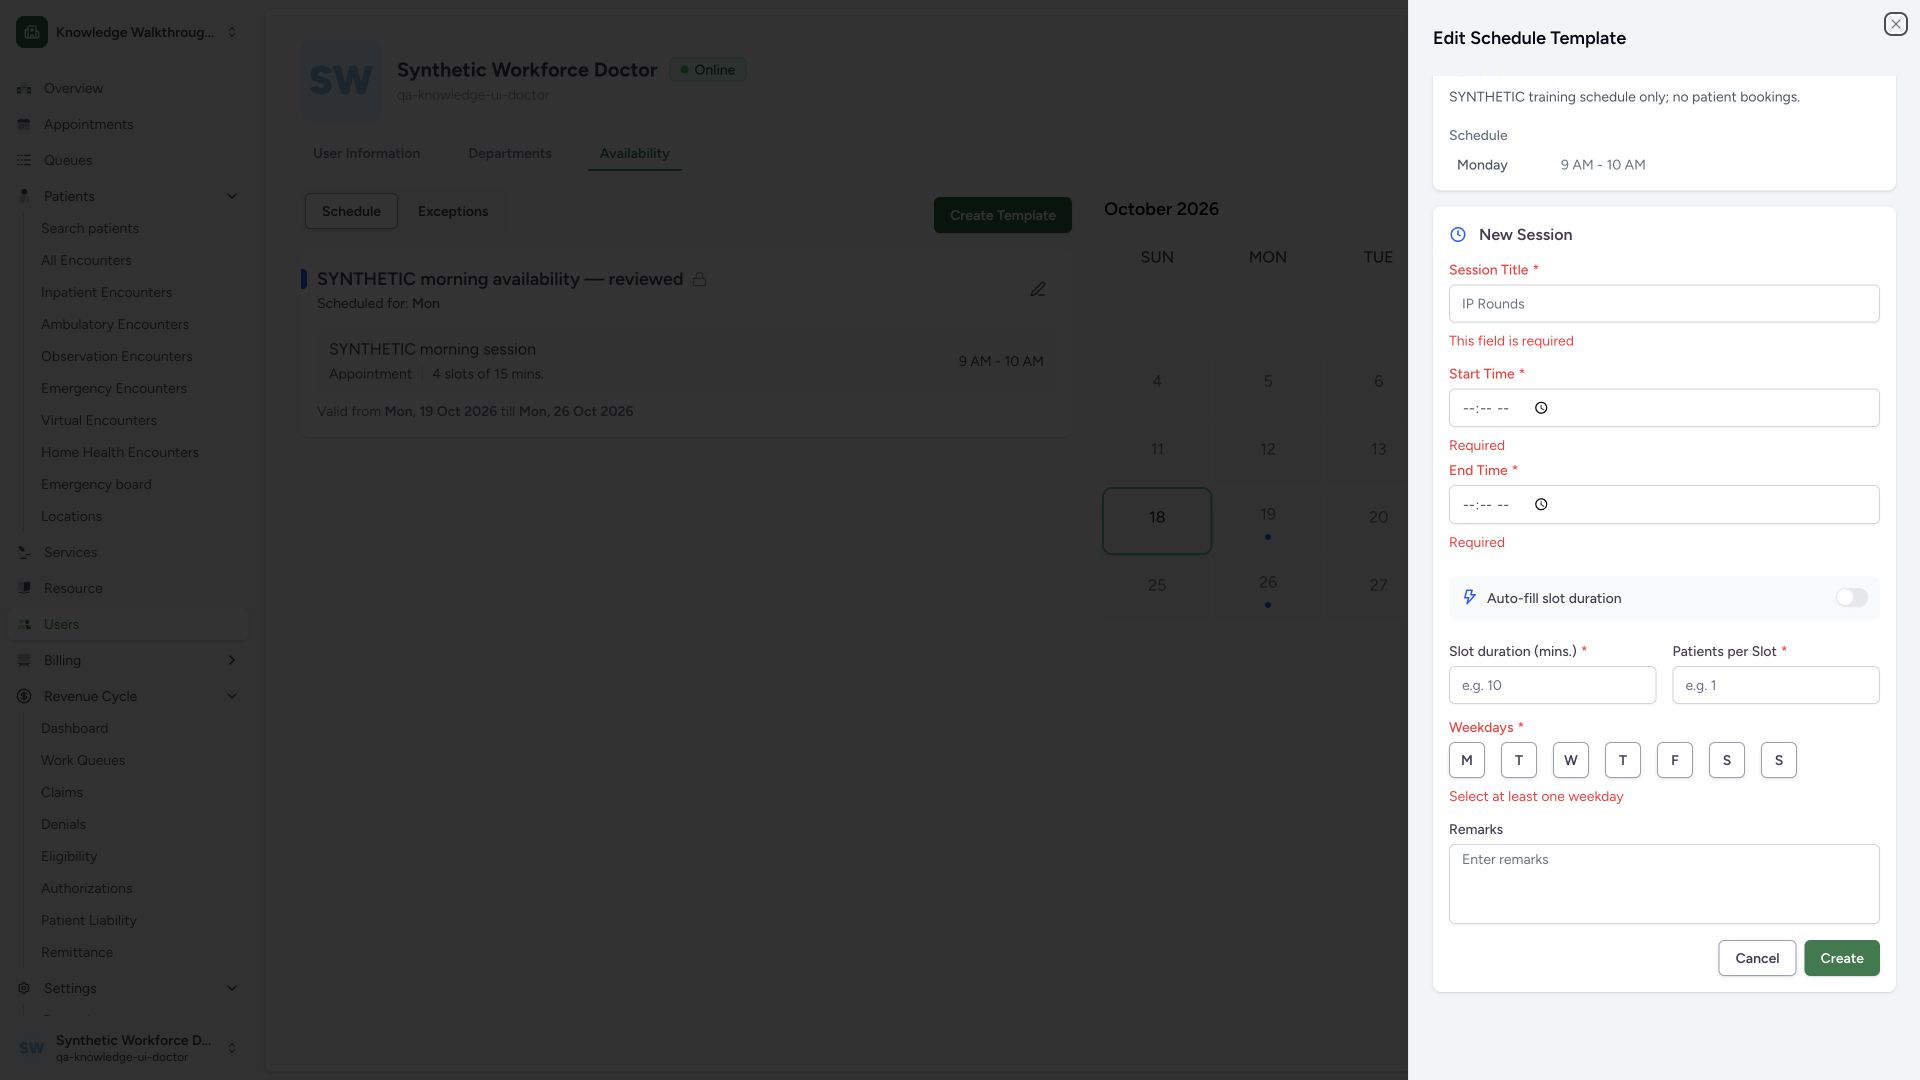
Task: Click the lock icon beside template title
Action: (699, 279)
